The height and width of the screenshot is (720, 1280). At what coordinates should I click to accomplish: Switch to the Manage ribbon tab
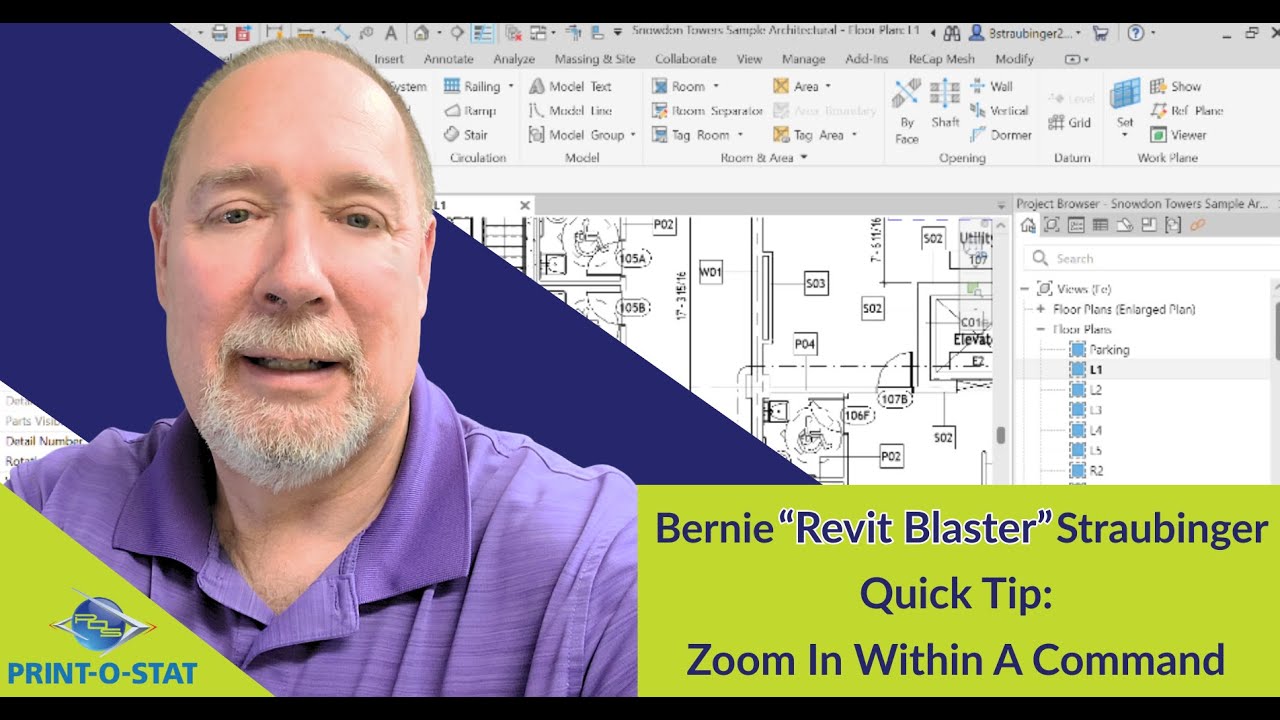tap(804, 59)
